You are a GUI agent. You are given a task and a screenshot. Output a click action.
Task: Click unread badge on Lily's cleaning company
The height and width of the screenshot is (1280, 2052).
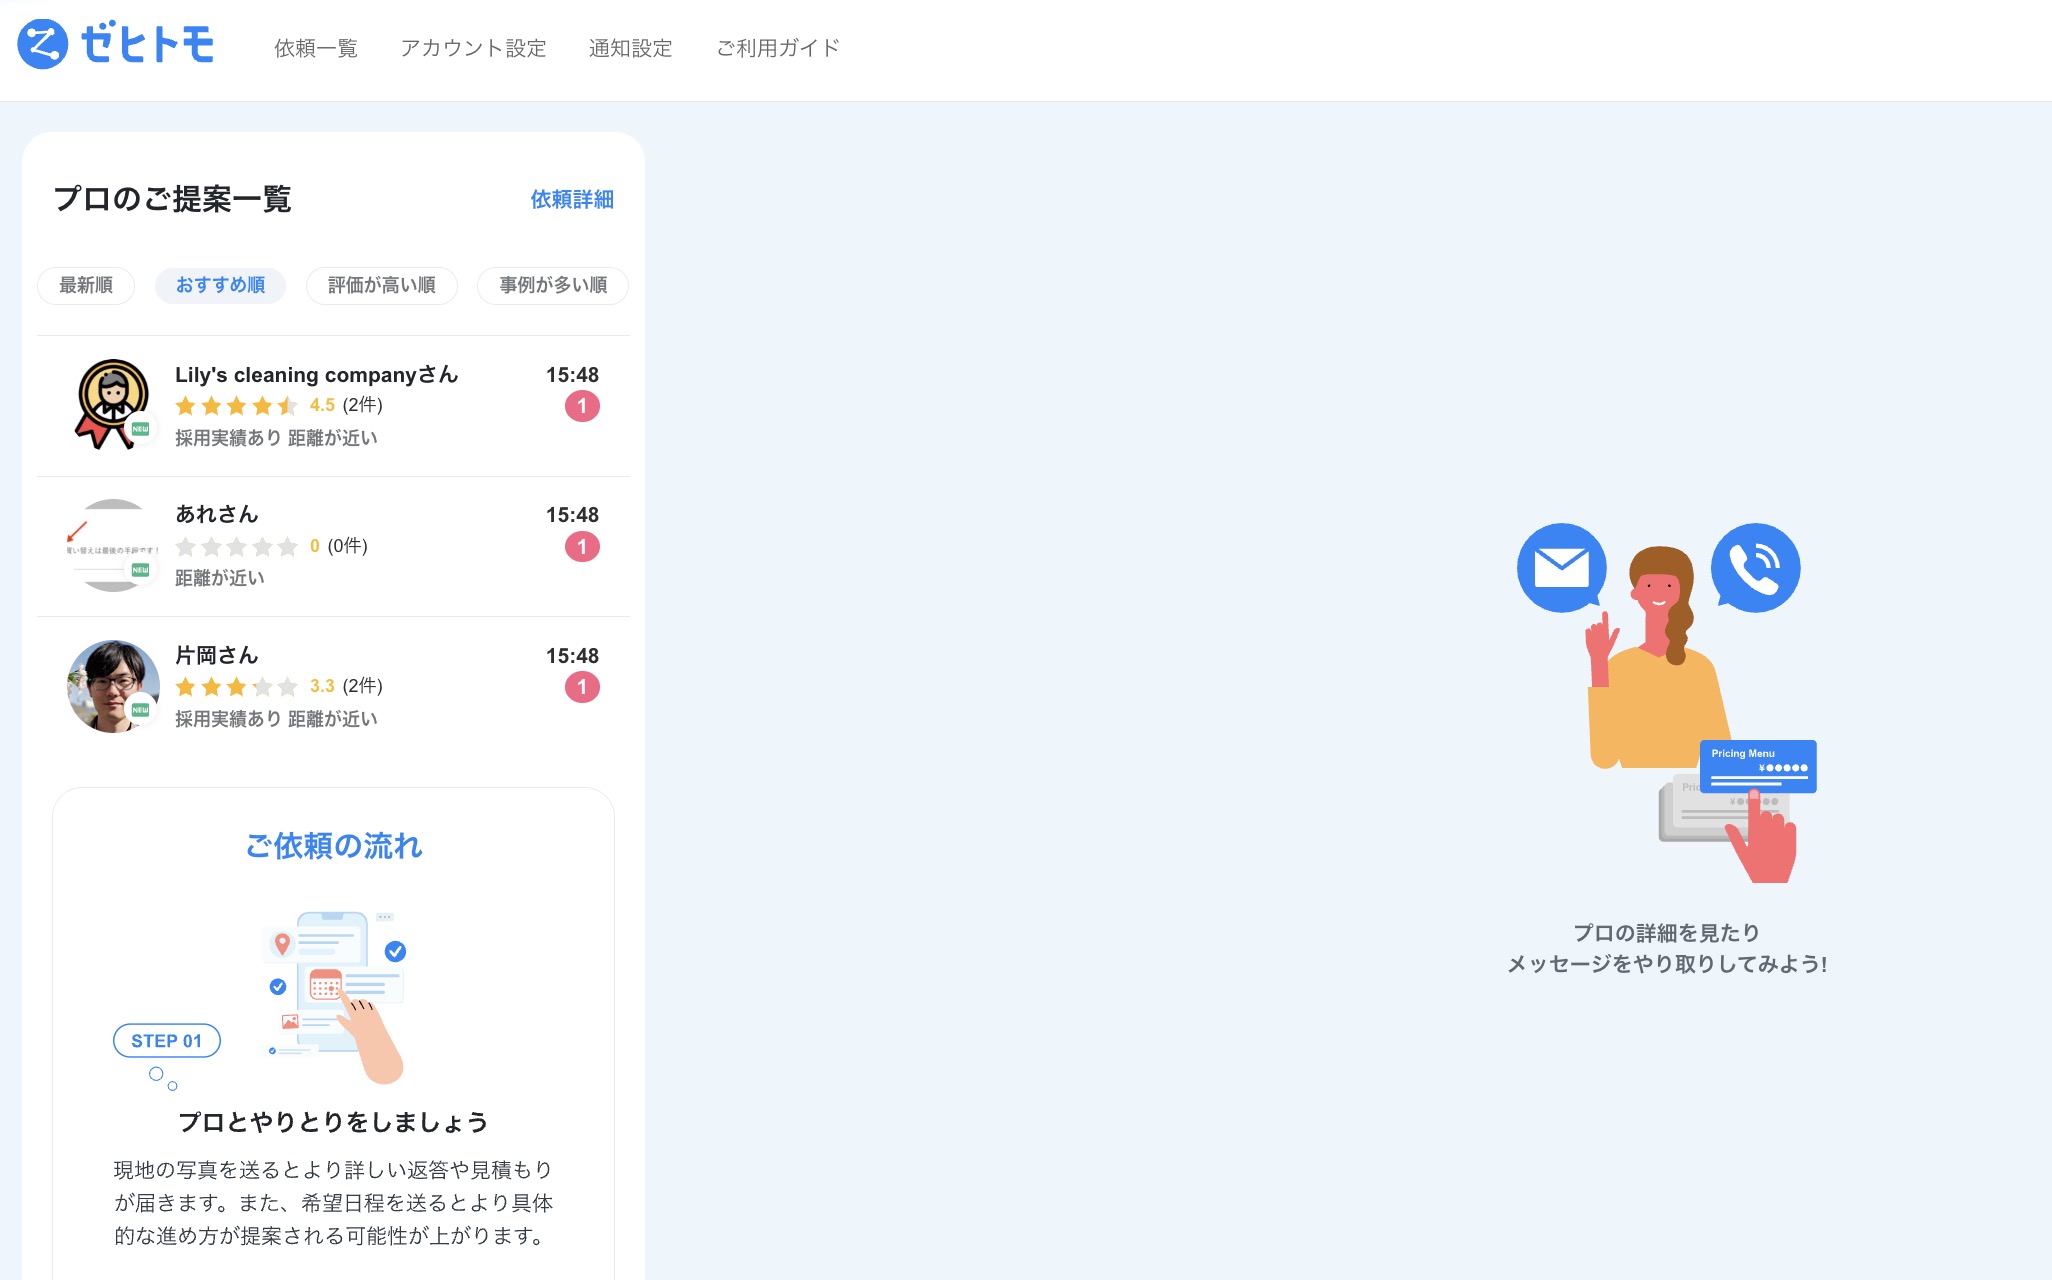point(582,406)
